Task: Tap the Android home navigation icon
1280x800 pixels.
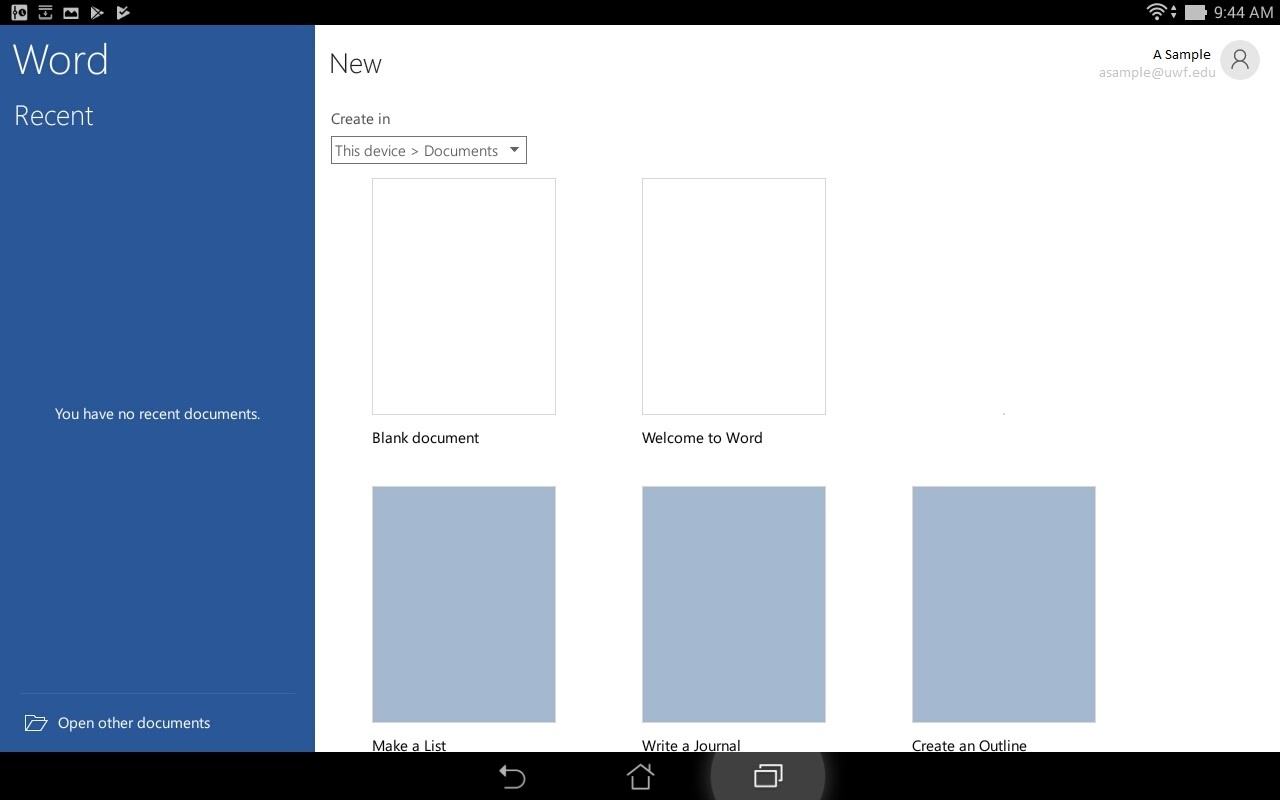Action: pos(640,776)
